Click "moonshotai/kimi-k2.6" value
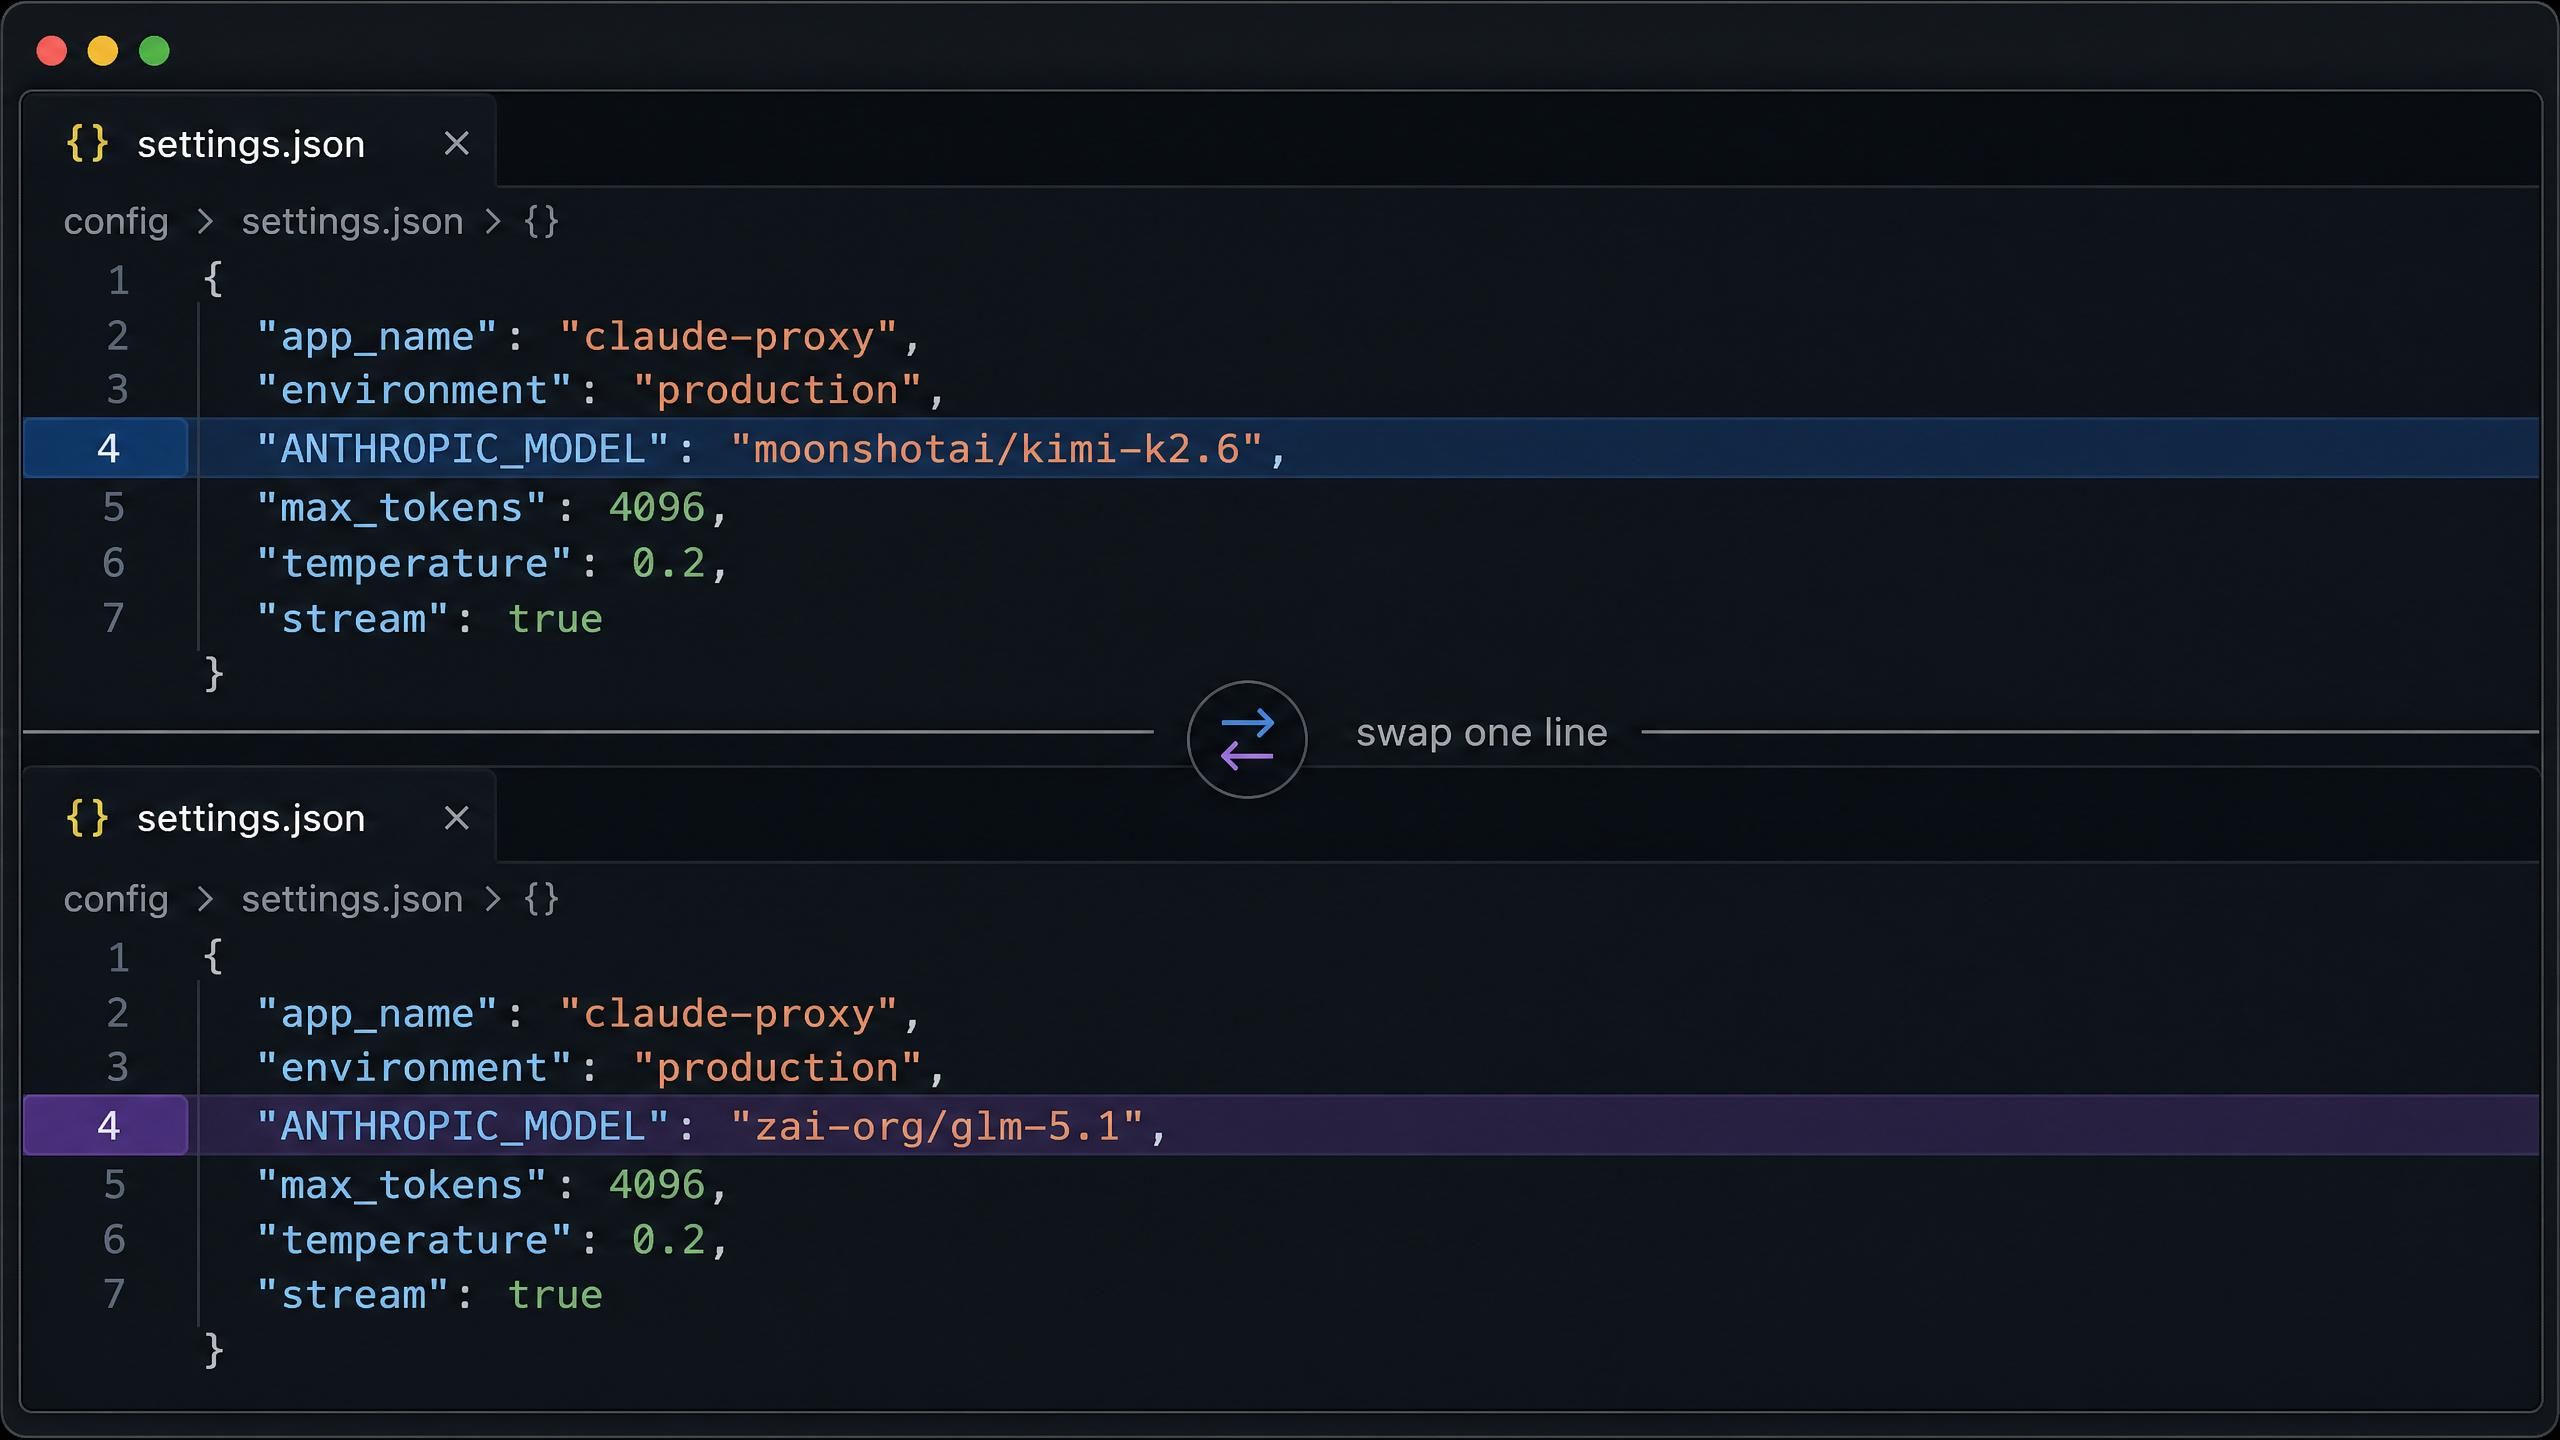Screen dimensions: 2560x1440 coord(997,449)
